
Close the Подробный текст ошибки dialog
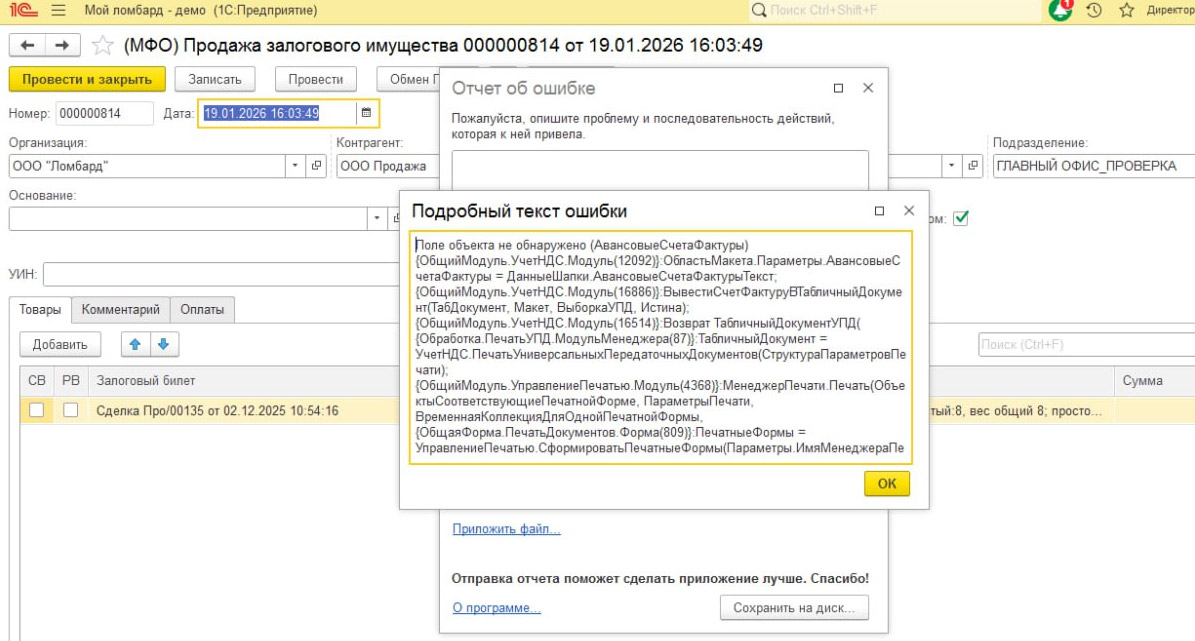908,211
